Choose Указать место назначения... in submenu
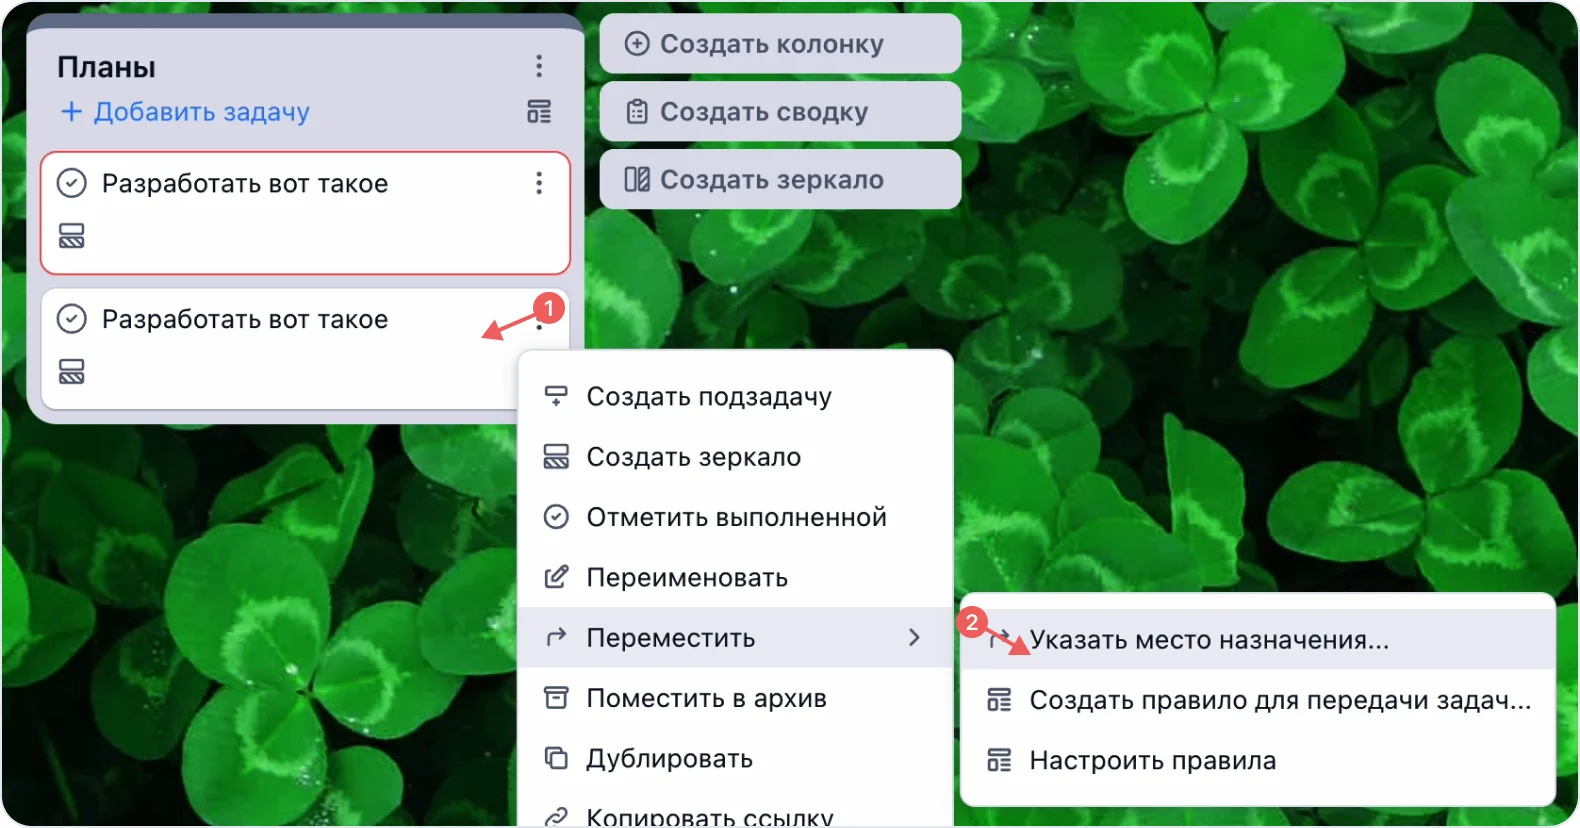This screenshot has height=828, width=1580. coord(1258,640)
